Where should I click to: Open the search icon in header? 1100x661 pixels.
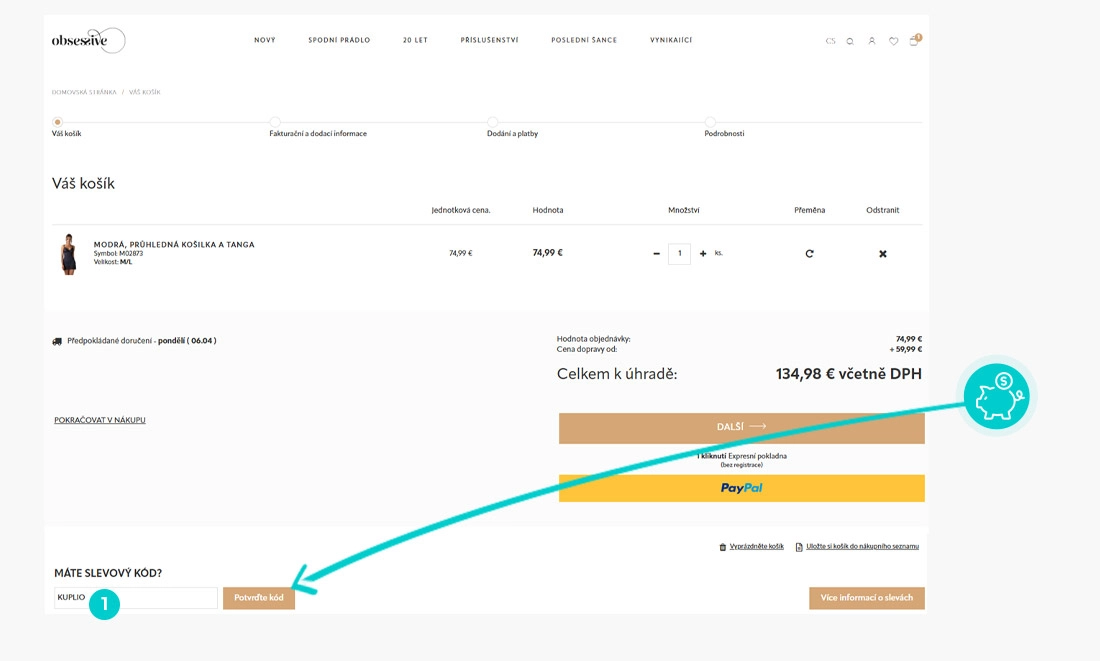tap(850, 41)
